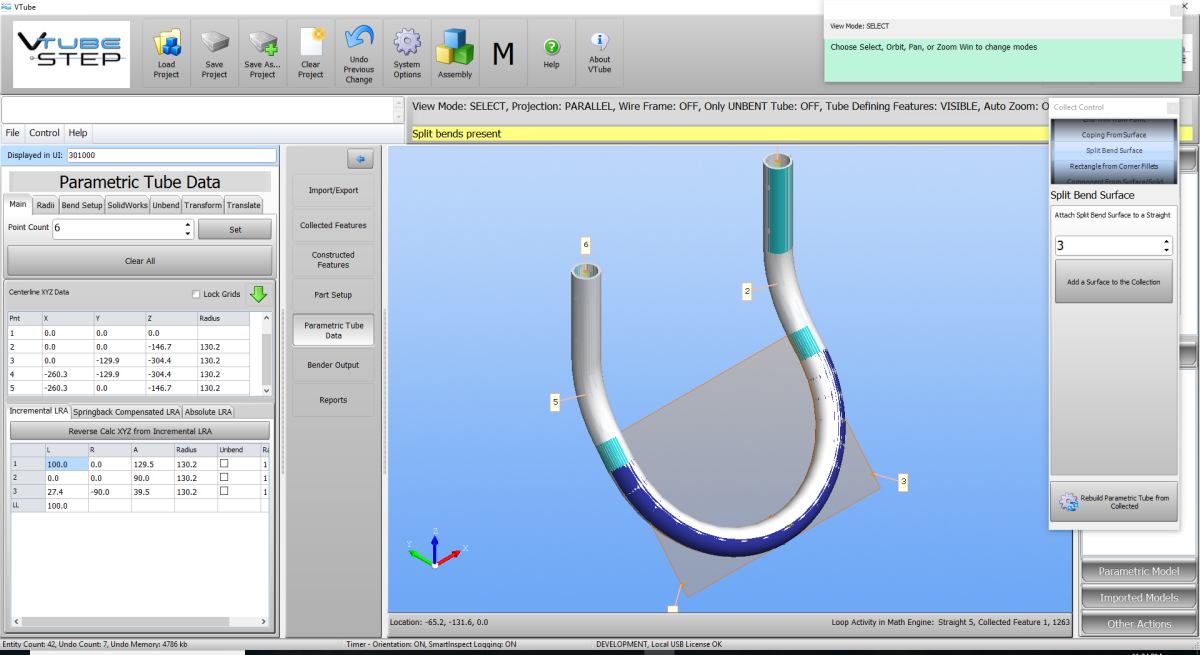Switch to the Bend Setup tab
Image resolution: width=1200 pixels, height=655 pixels.
tap(81, 205)
